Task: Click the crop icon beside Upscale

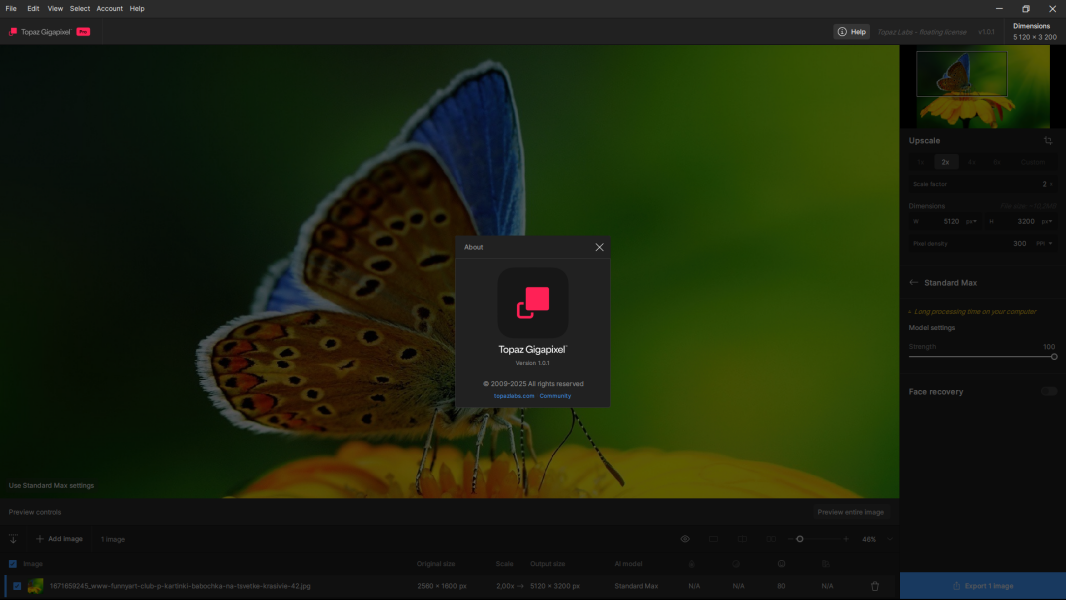Action: coord(1048,141)
